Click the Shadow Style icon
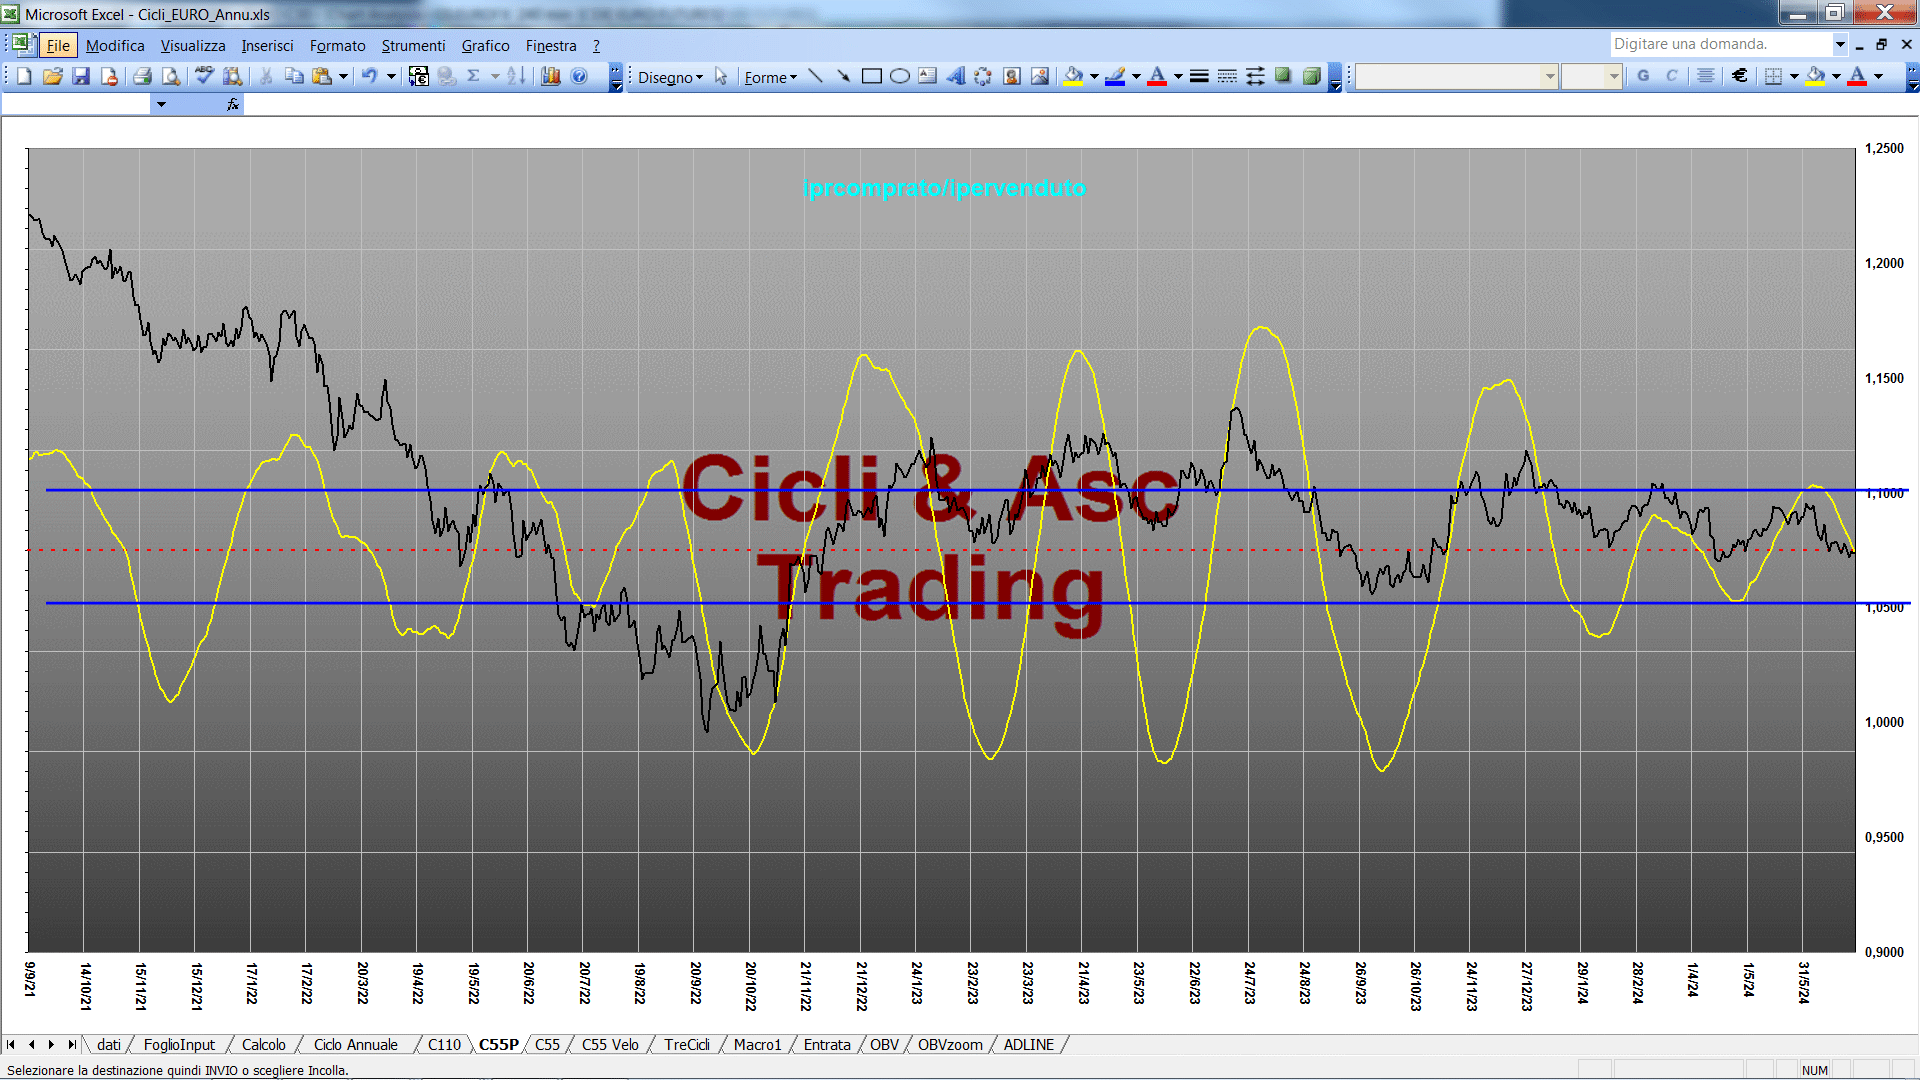Image resolution: width=1920 pixels, height=1080 pixels. 1283,77
